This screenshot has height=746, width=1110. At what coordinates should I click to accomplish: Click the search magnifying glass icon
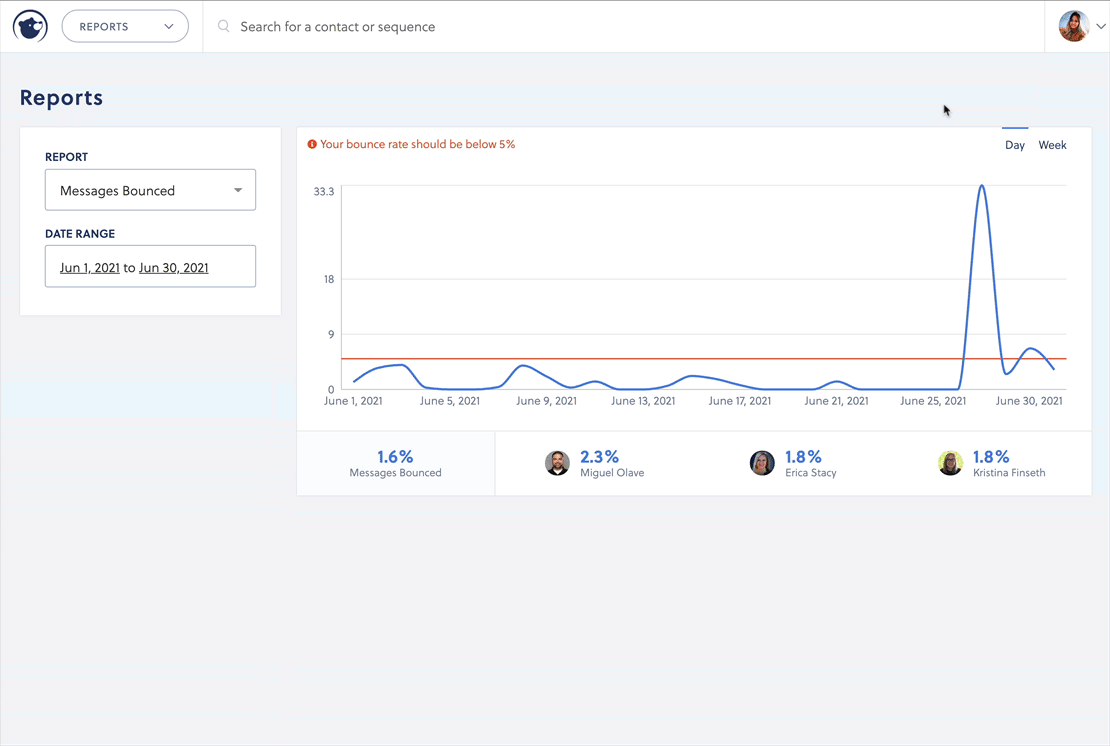click(223, 26)
